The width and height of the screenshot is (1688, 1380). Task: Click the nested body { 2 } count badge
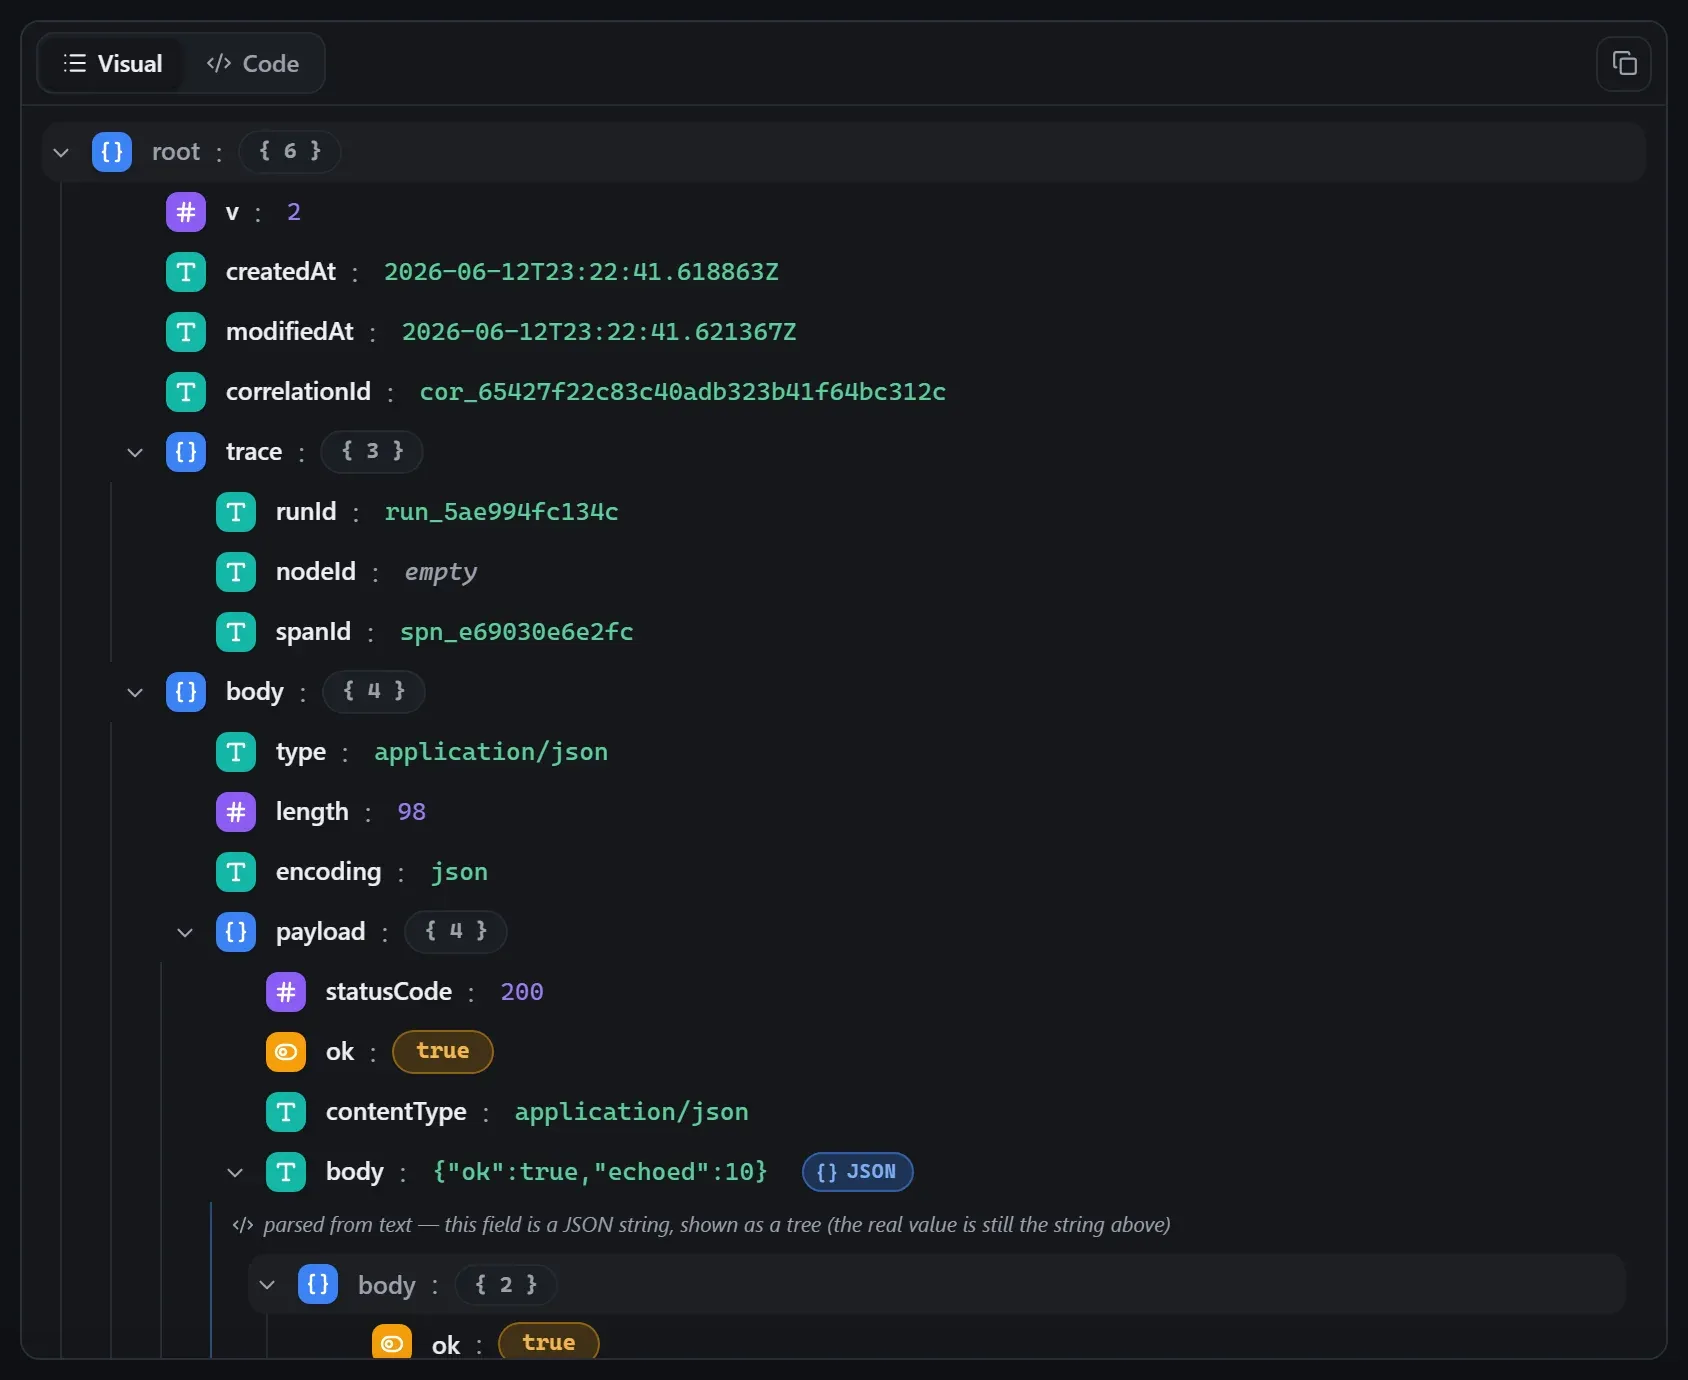506,1285
